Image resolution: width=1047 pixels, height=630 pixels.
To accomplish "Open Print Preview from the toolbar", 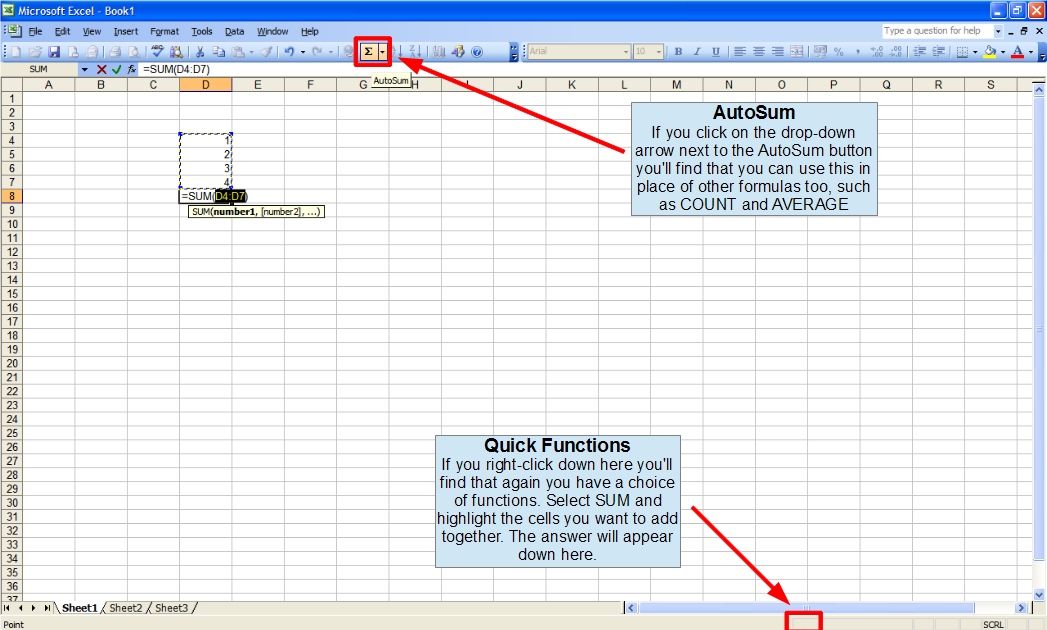I will point(134,51).
